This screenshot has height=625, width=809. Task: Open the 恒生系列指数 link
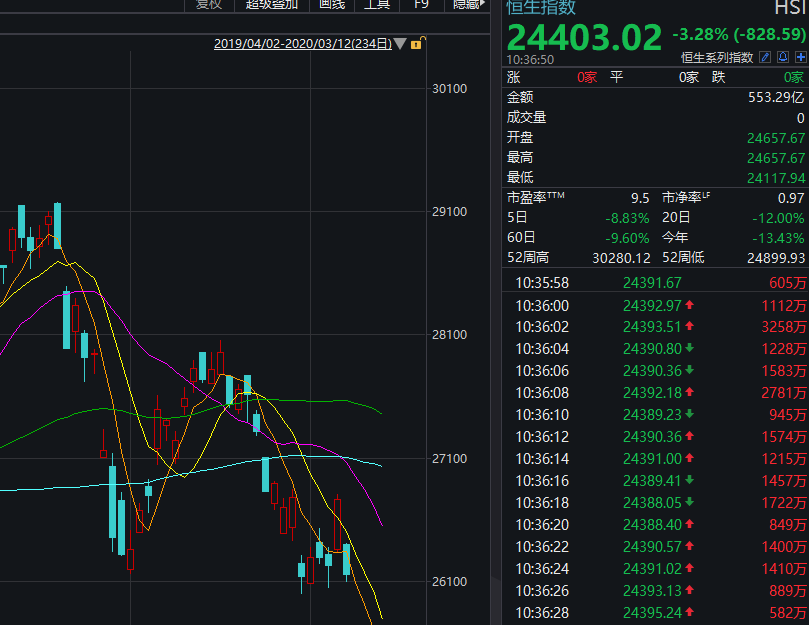pyautogui.click(x=717, y=57)
